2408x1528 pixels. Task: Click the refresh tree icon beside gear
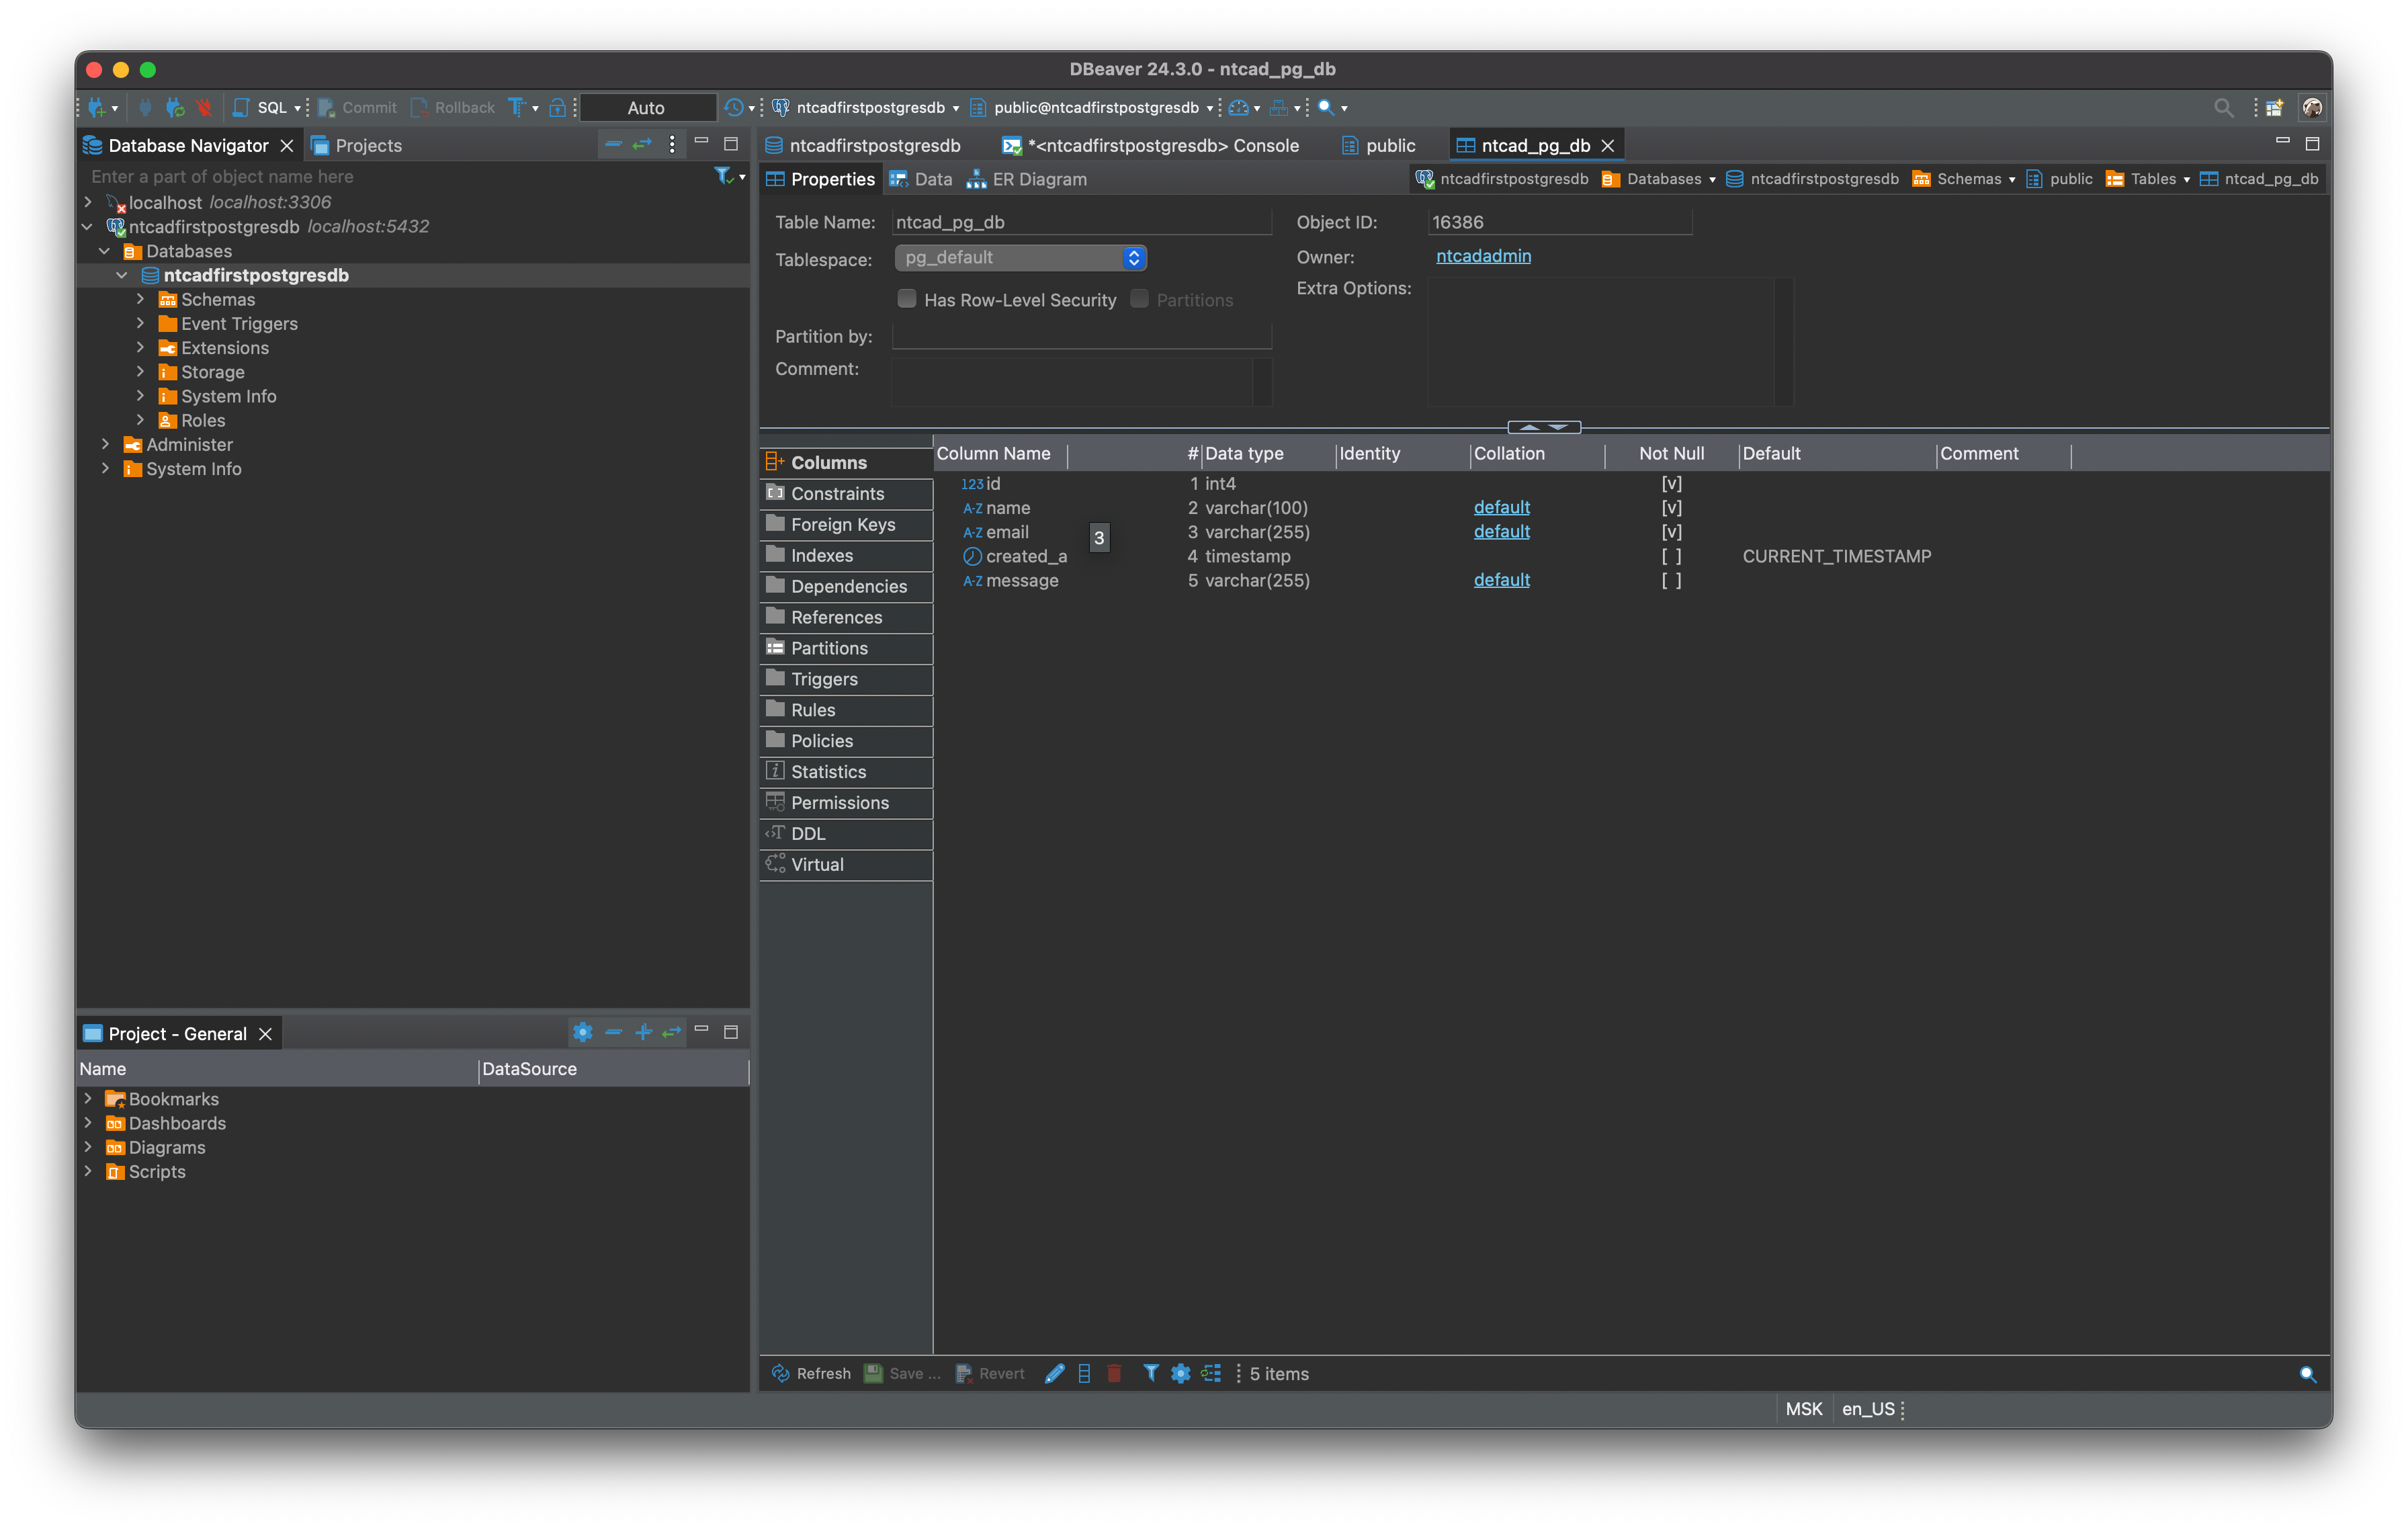pyautogui.click(x=1211, y=1373)
